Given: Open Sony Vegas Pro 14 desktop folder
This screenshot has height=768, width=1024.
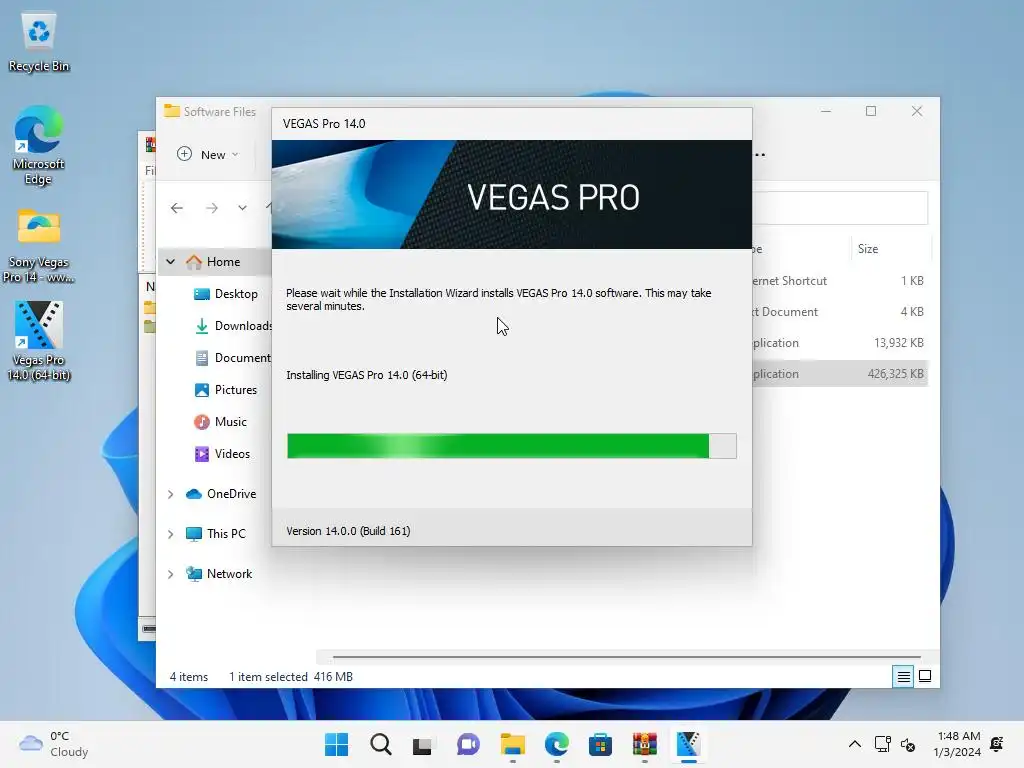Looking at the screenshot, I should [39, 246].
